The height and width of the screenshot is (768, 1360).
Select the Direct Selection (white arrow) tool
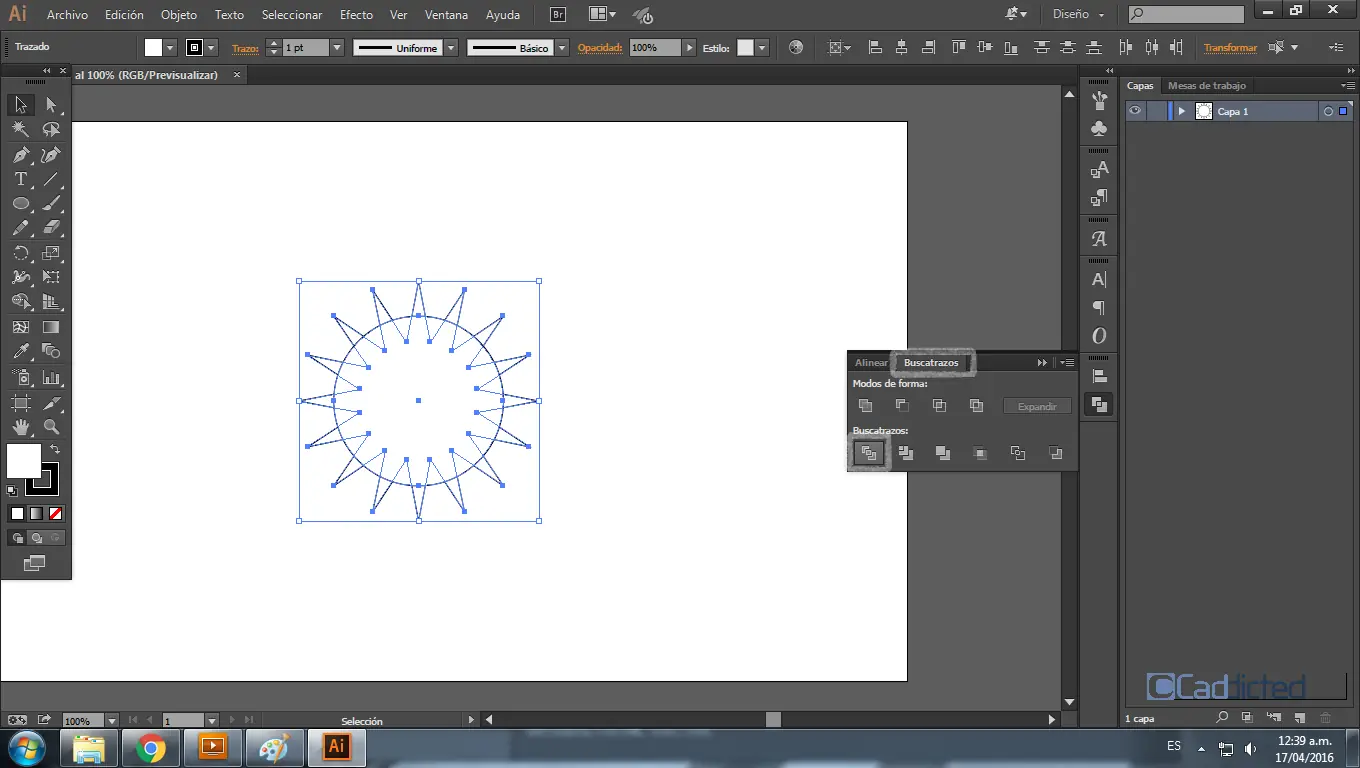click(51, 105)
